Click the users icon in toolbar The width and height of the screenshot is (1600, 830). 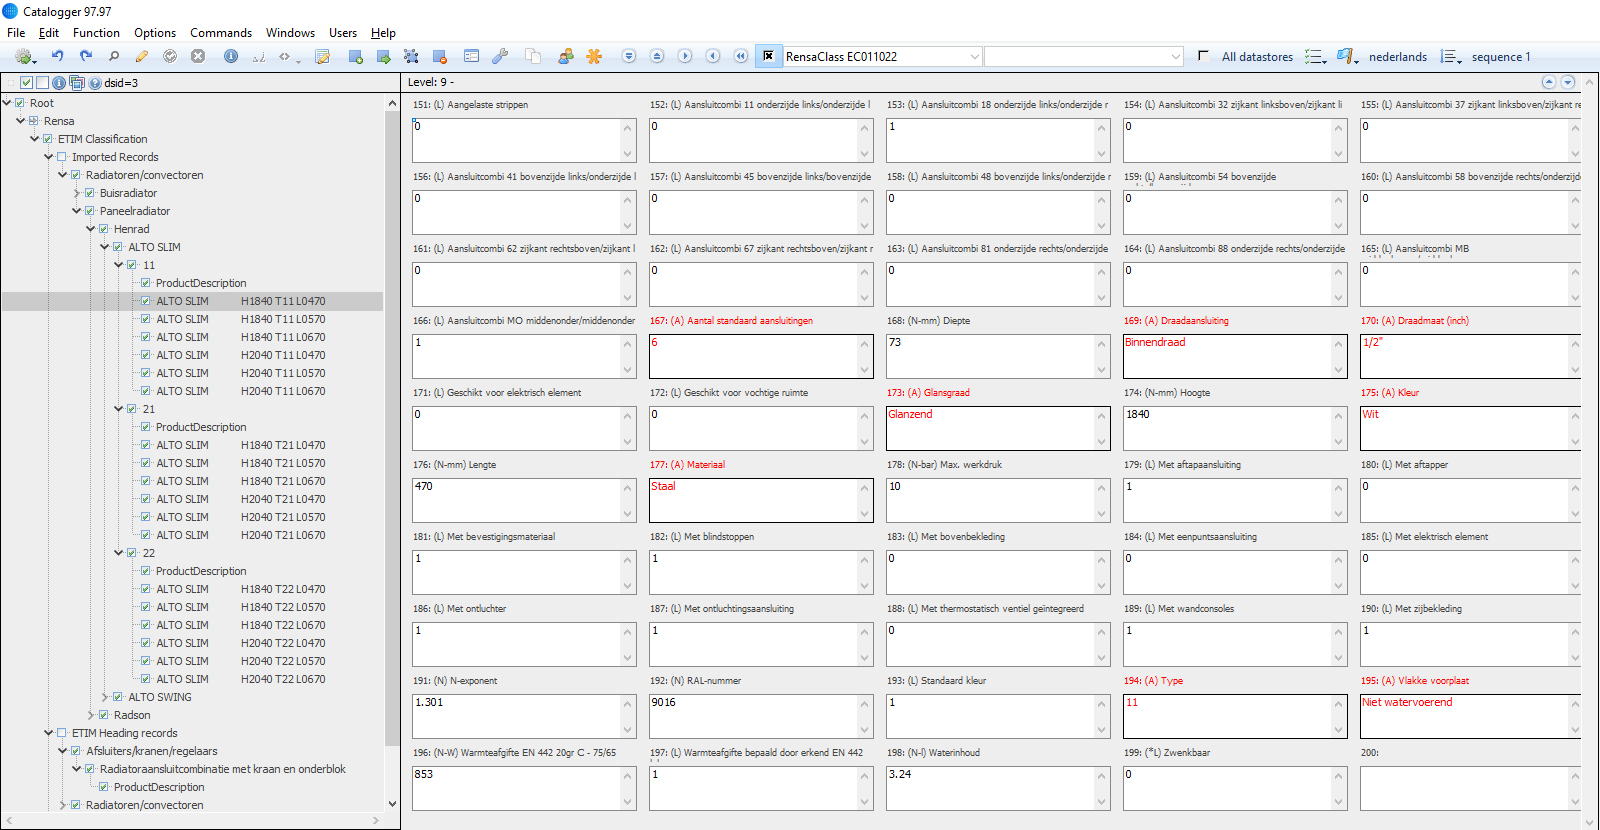566,57
